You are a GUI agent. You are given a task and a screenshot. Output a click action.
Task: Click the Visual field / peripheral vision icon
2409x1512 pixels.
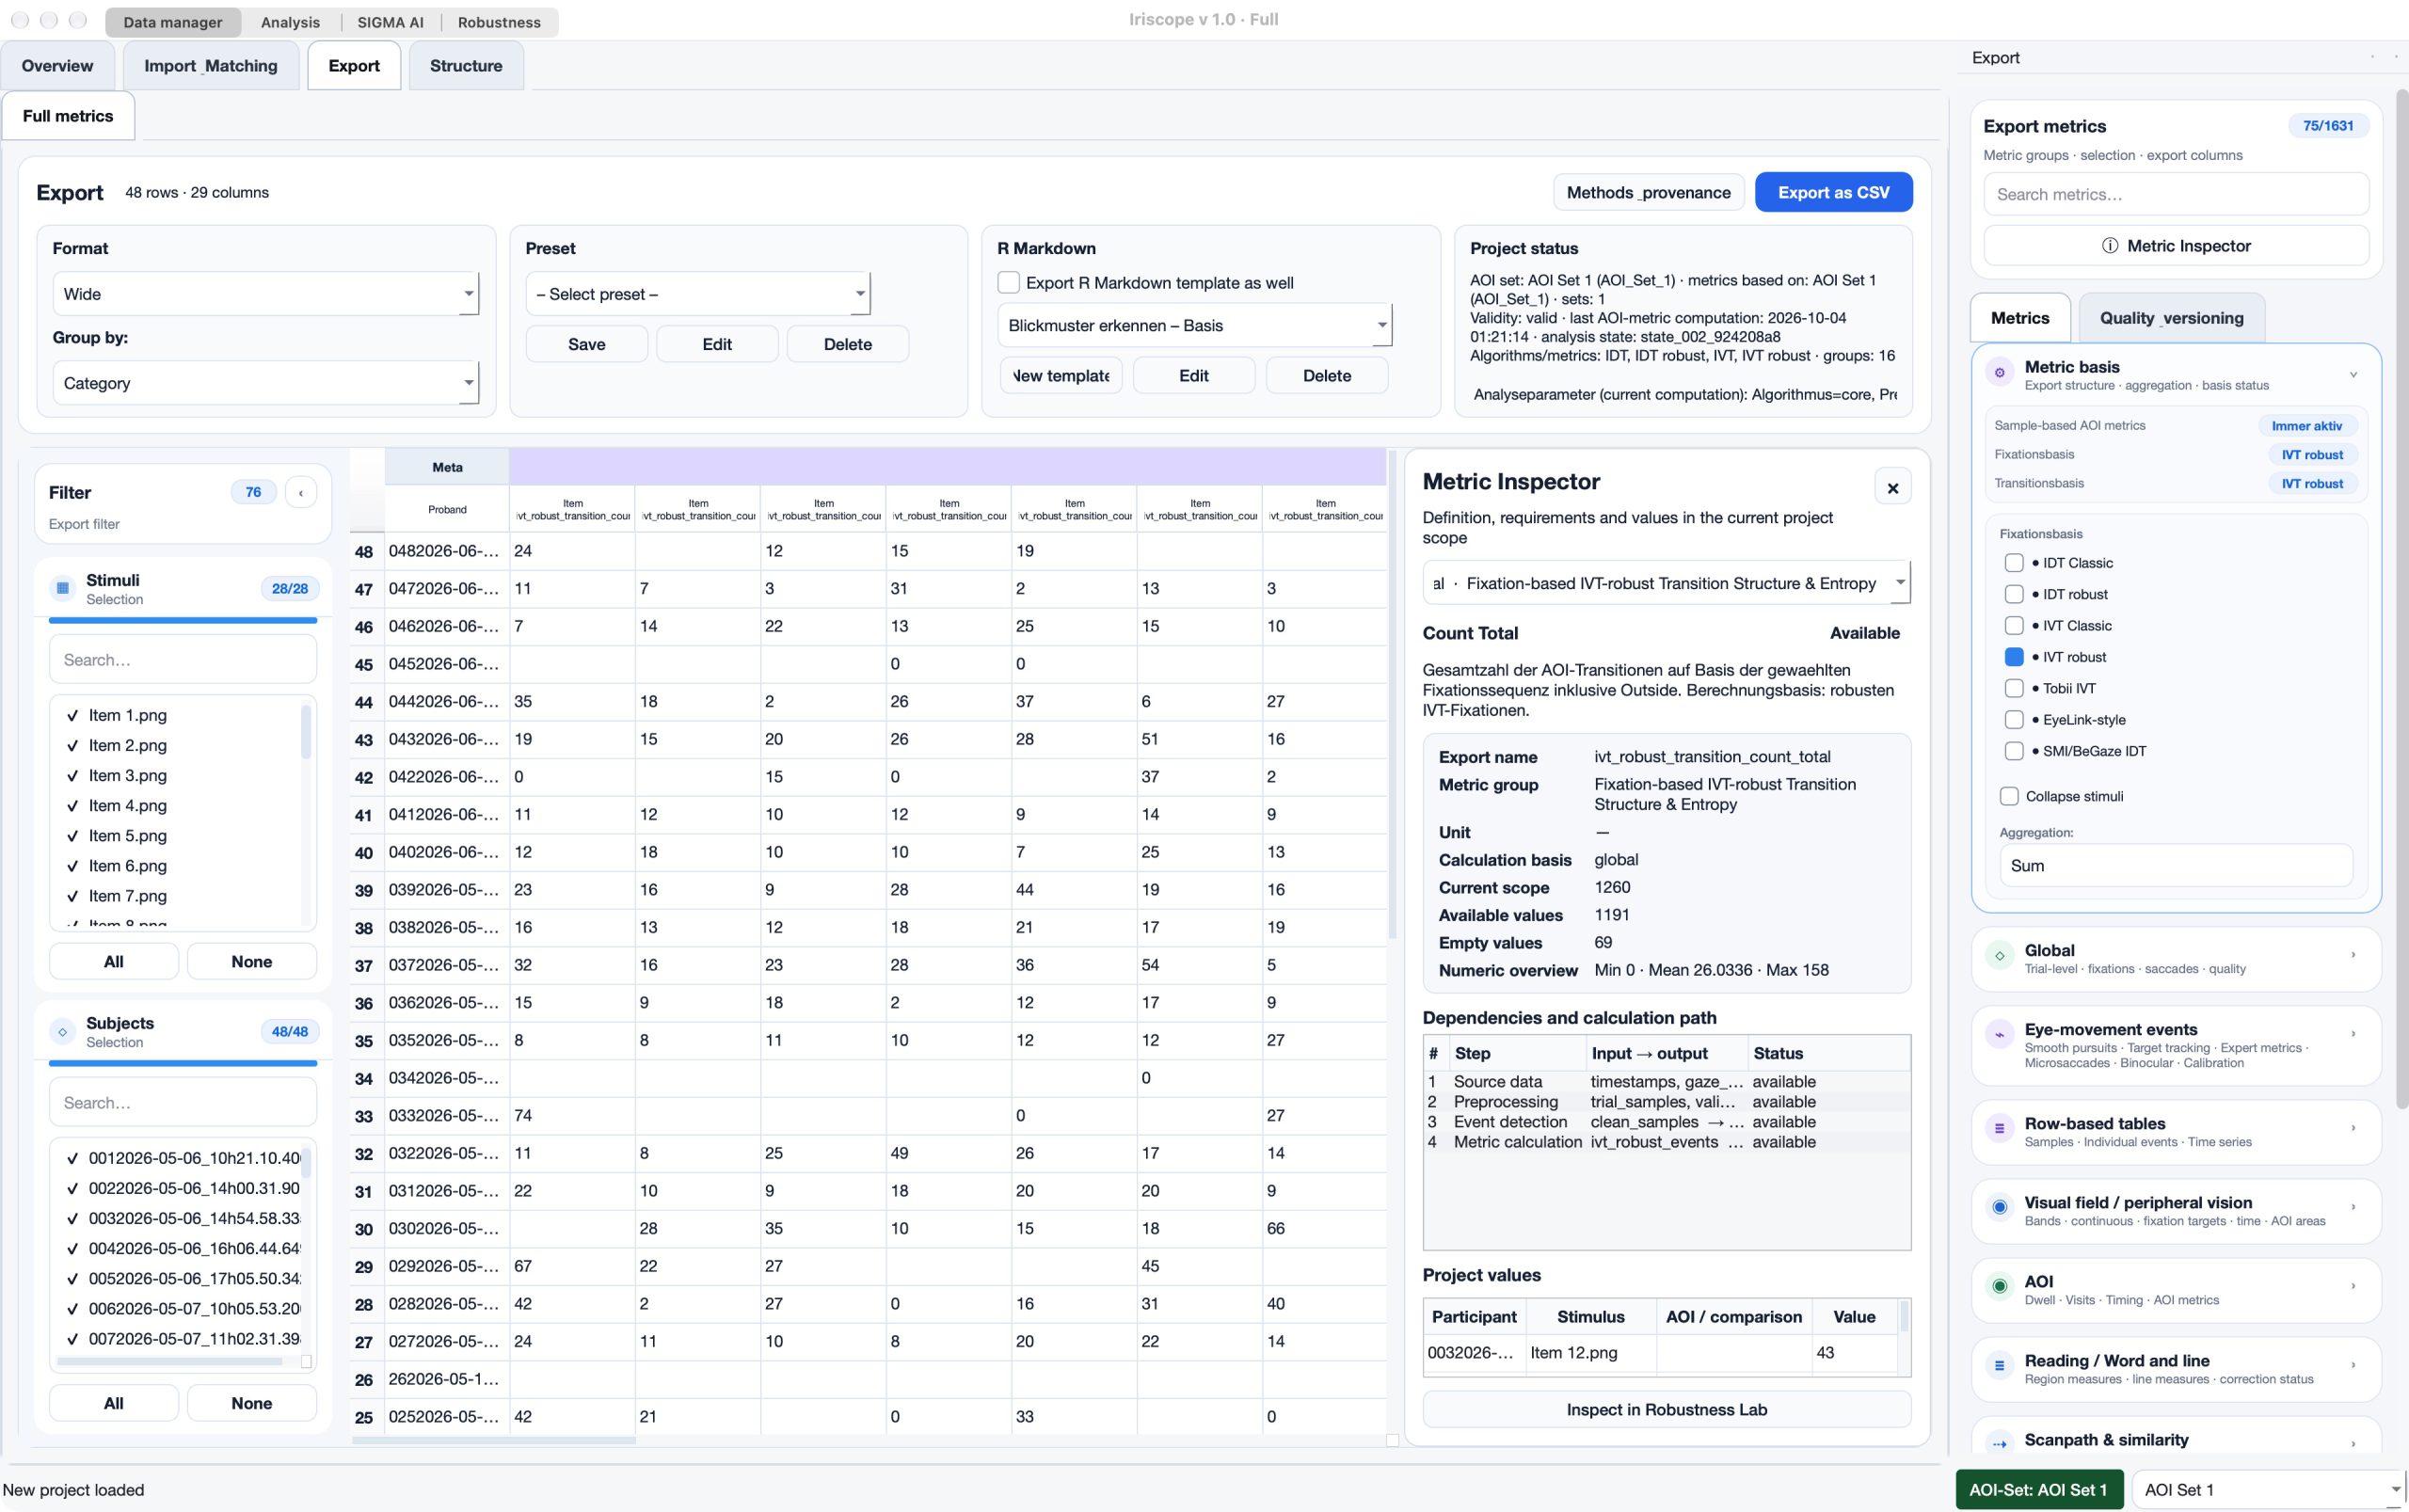click(1999, 1208)
